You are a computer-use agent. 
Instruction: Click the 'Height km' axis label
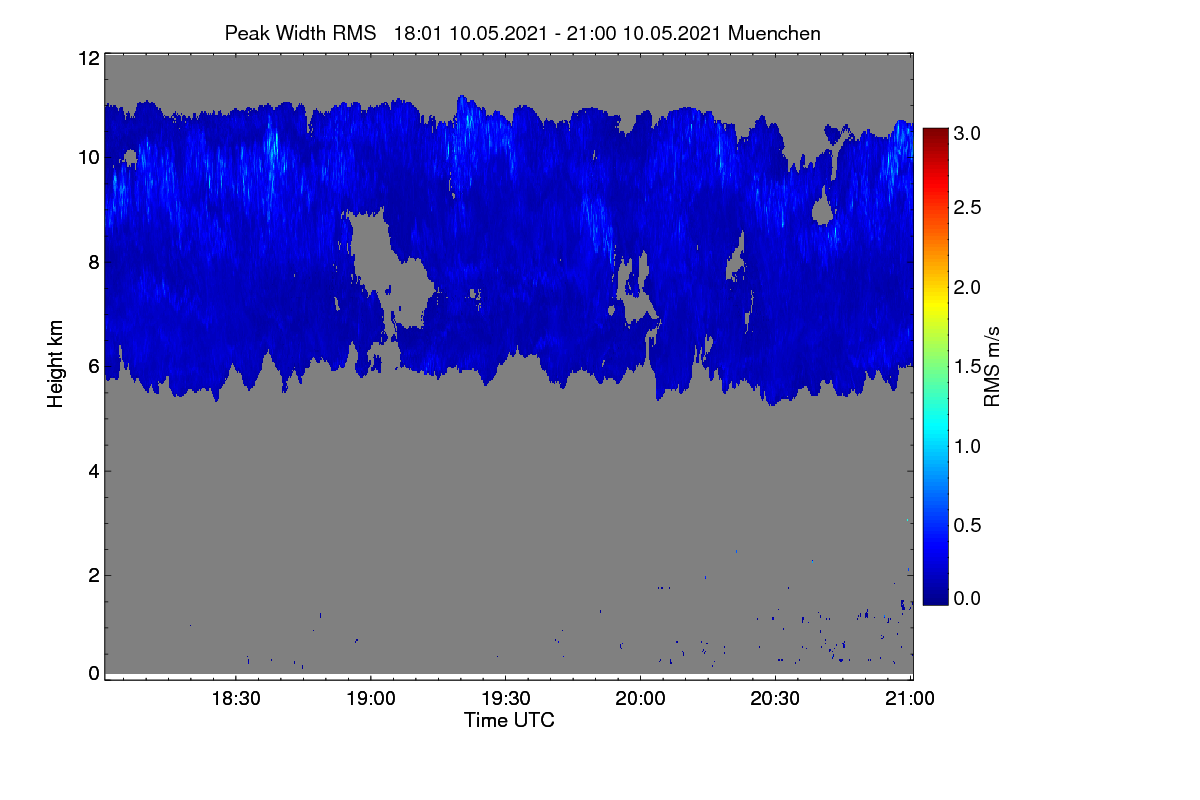(x=54, y=366)
